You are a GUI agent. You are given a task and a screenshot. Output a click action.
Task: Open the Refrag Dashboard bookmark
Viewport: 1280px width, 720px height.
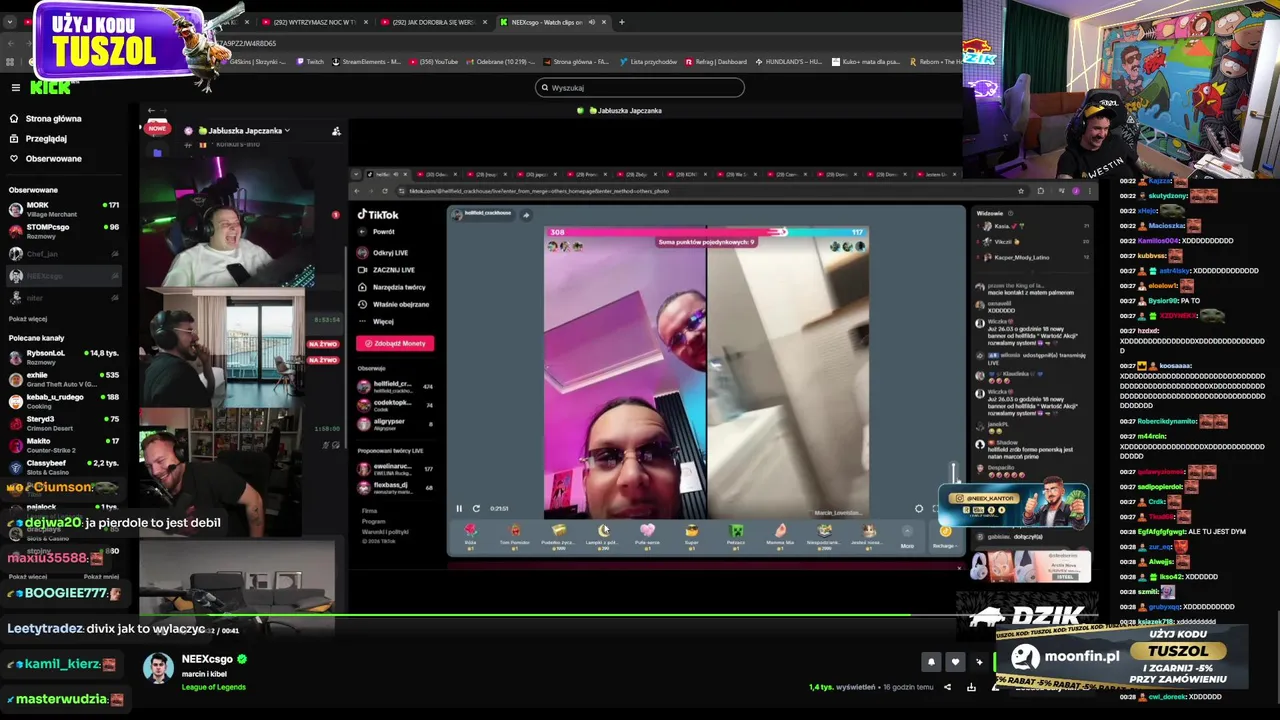716,62
